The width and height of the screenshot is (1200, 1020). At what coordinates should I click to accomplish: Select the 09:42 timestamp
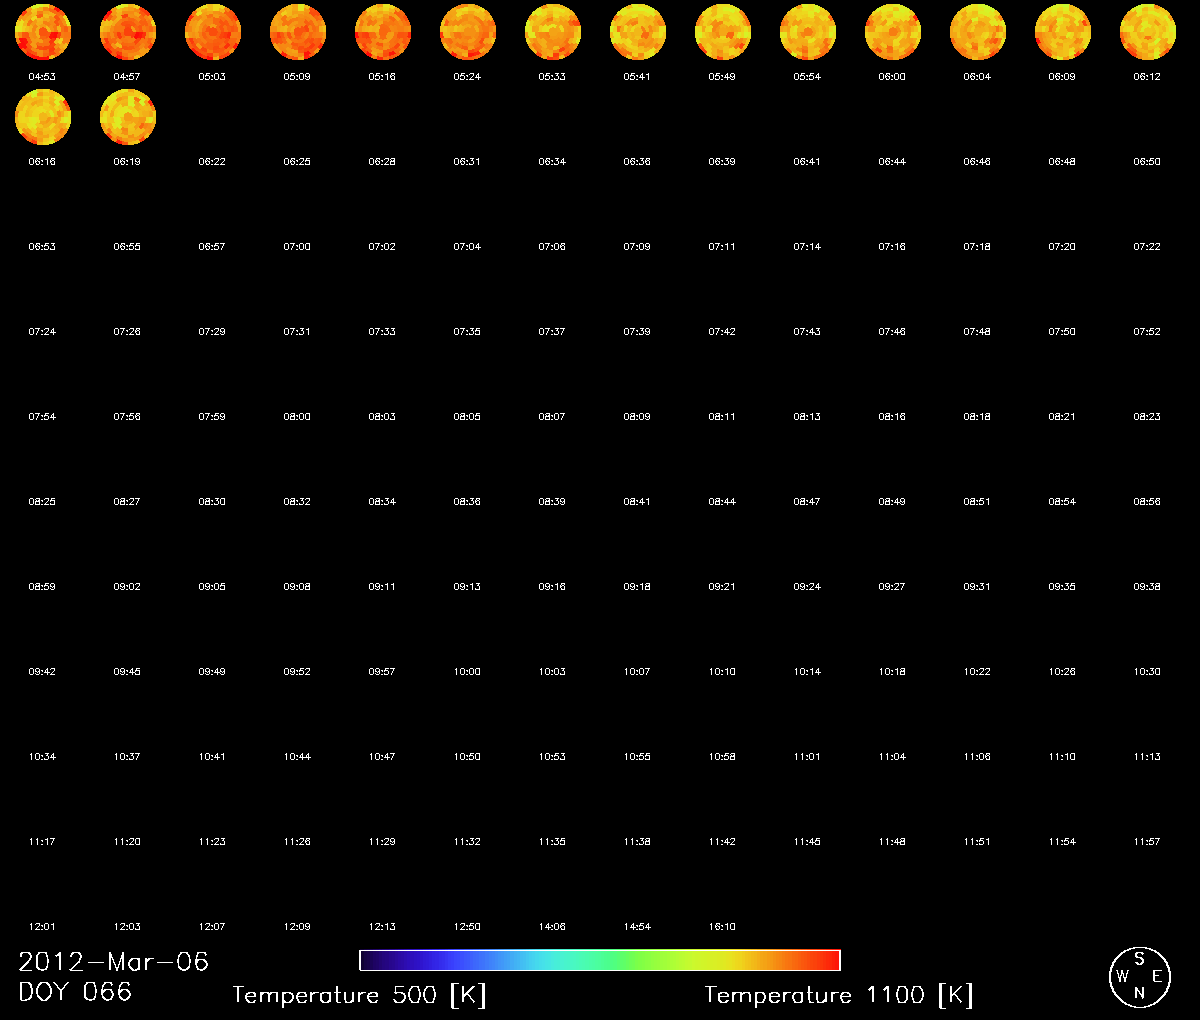pyautogui.click(x=42, y=672)
